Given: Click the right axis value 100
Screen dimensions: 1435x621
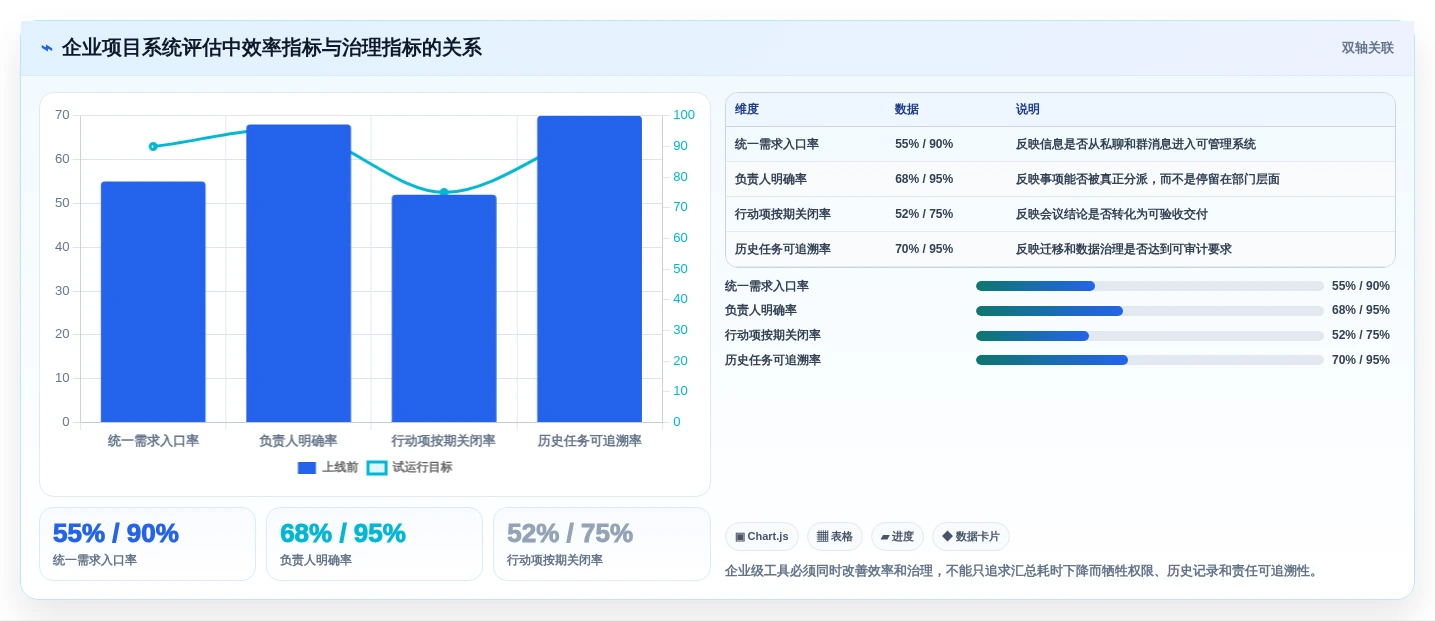Looking at the screenshot, I should click(x=684, y=115).
